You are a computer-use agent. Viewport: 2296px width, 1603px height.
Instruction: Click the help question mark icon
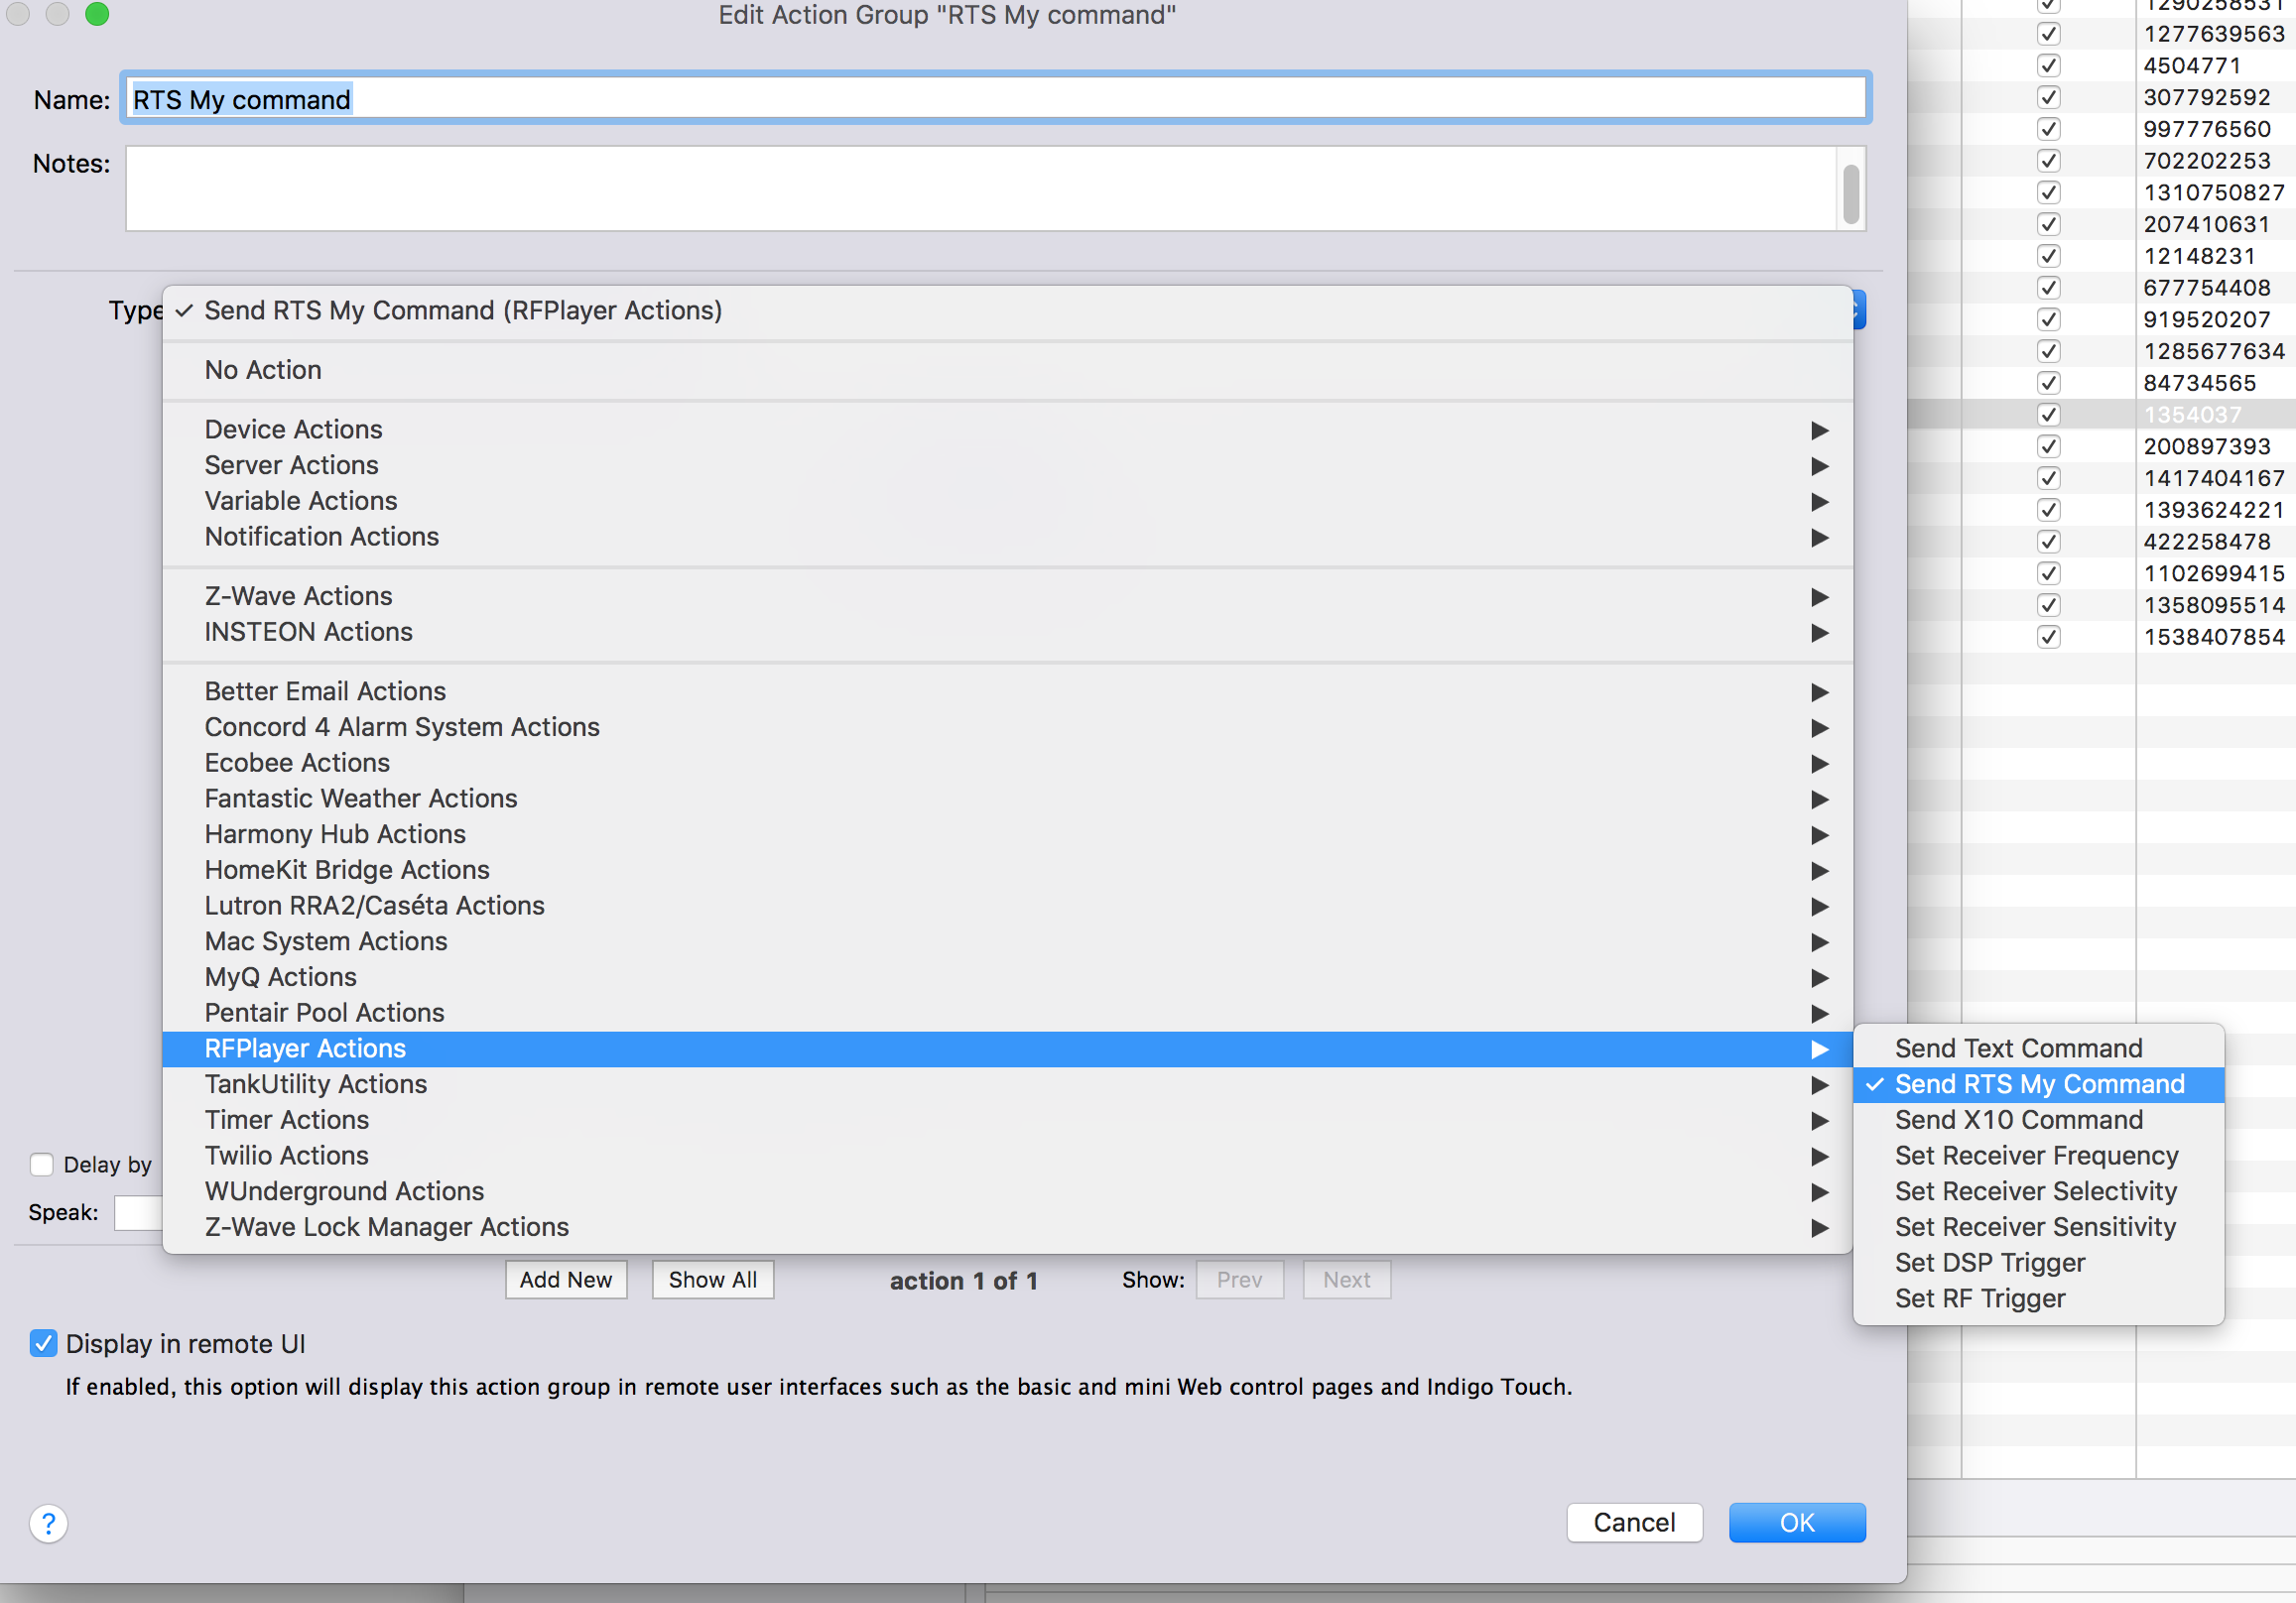(48, 1523)
